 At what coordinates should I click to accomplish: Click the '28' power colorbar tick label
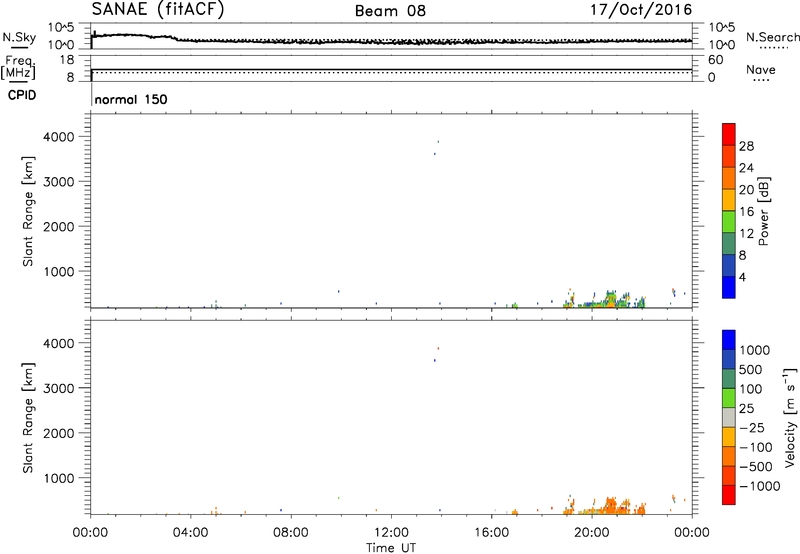pos(746,146)
